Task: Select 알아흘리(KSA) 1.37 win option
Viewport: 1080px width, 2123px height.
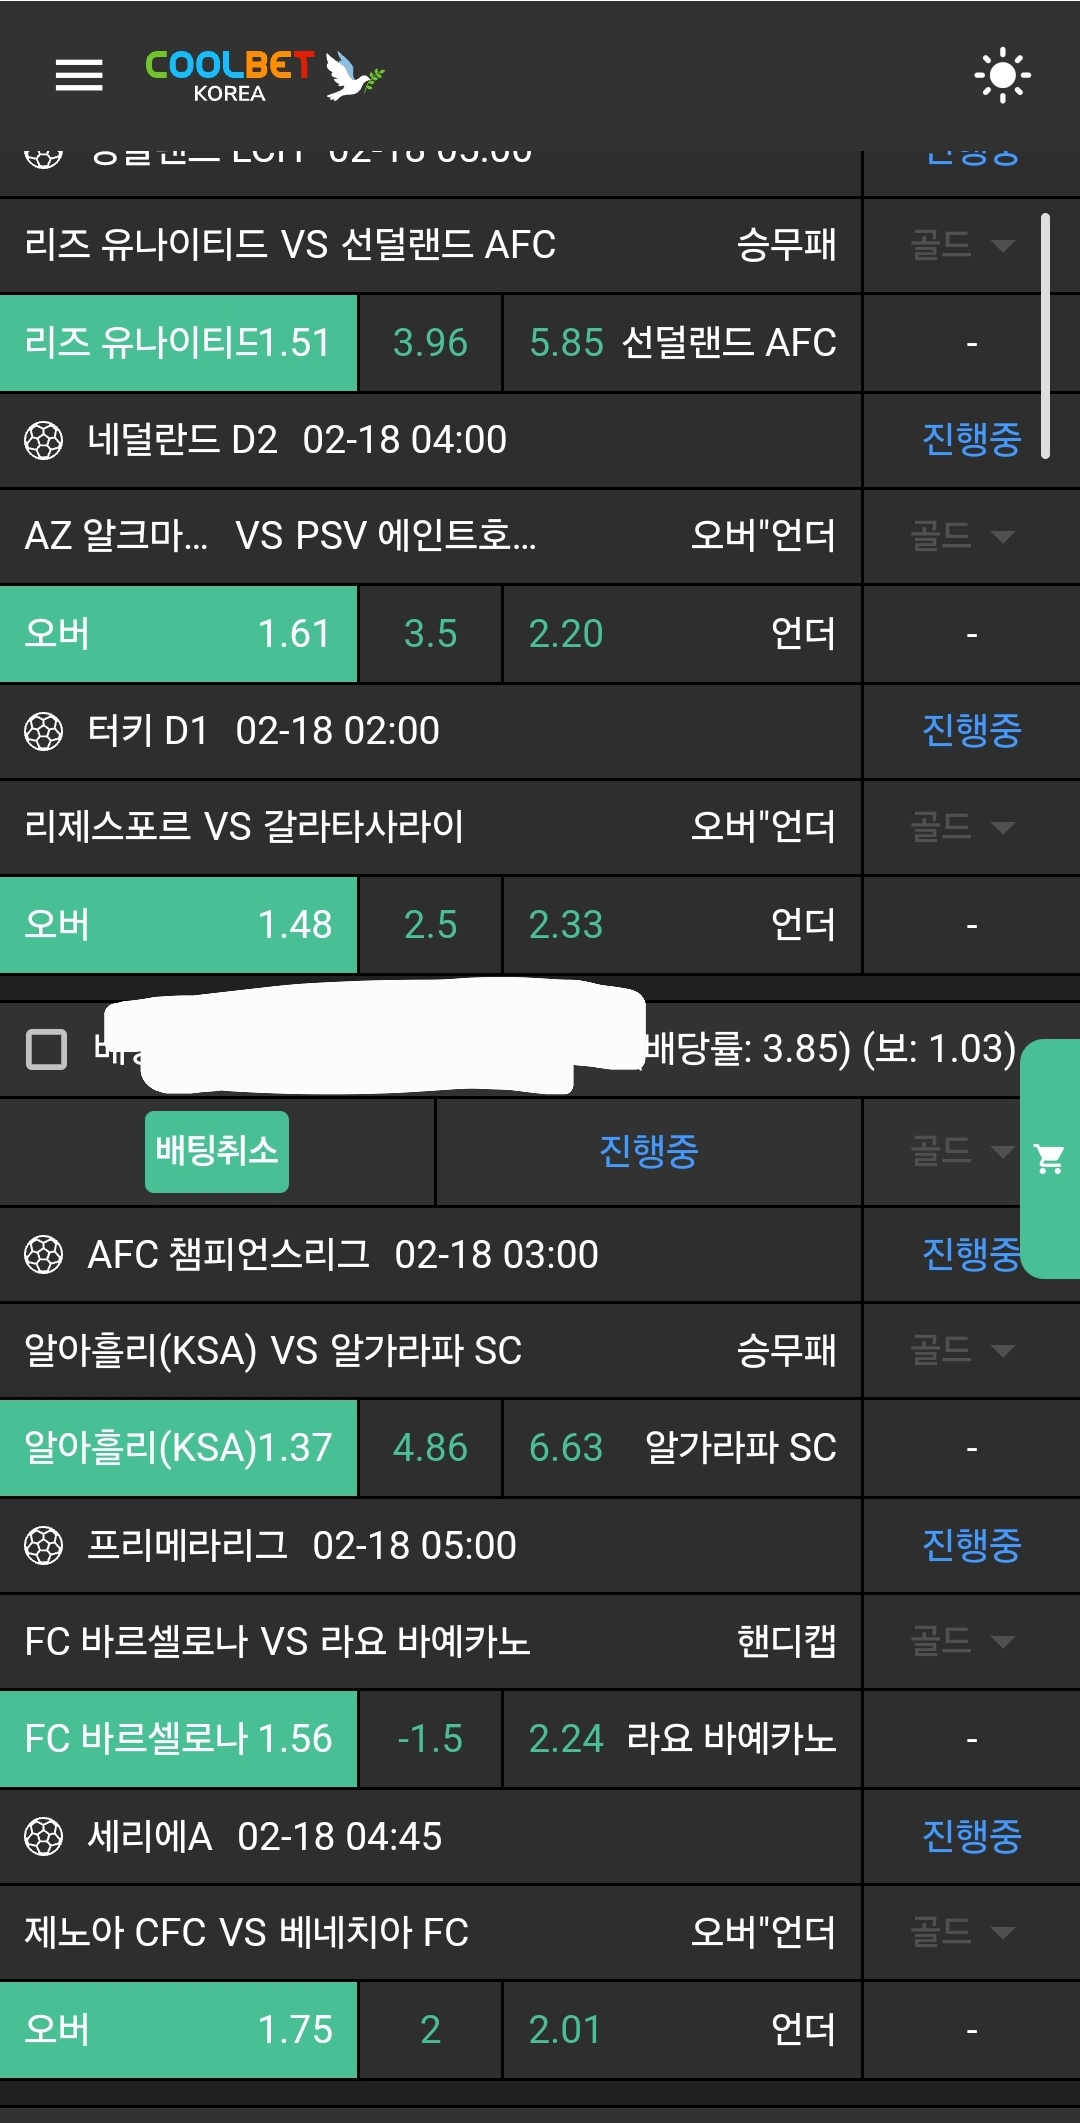Action: [x=178, y=1448]
